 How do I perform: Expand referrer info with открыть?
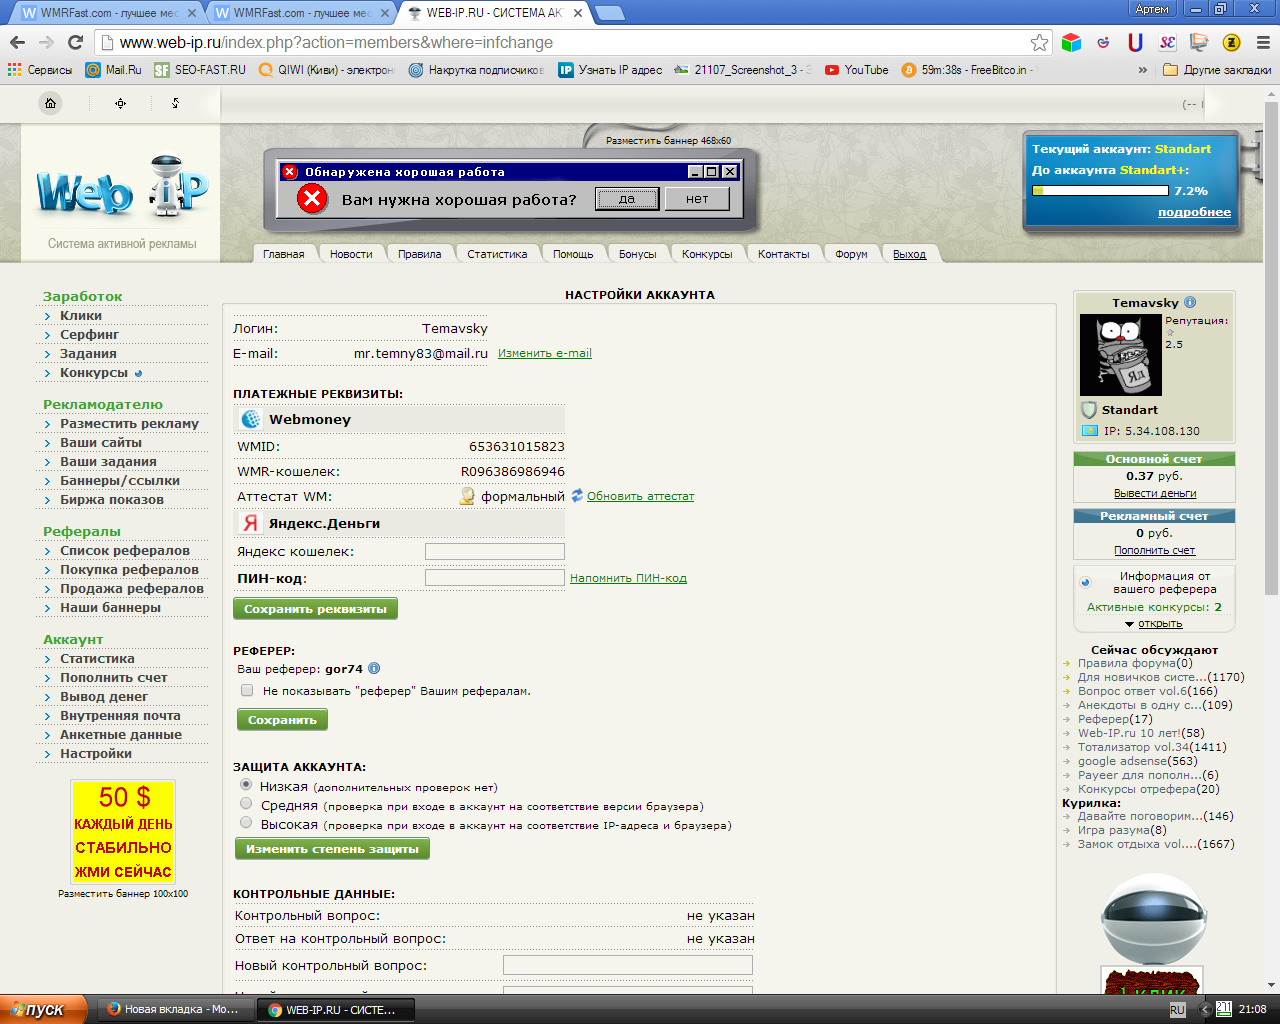(1160, 623)
